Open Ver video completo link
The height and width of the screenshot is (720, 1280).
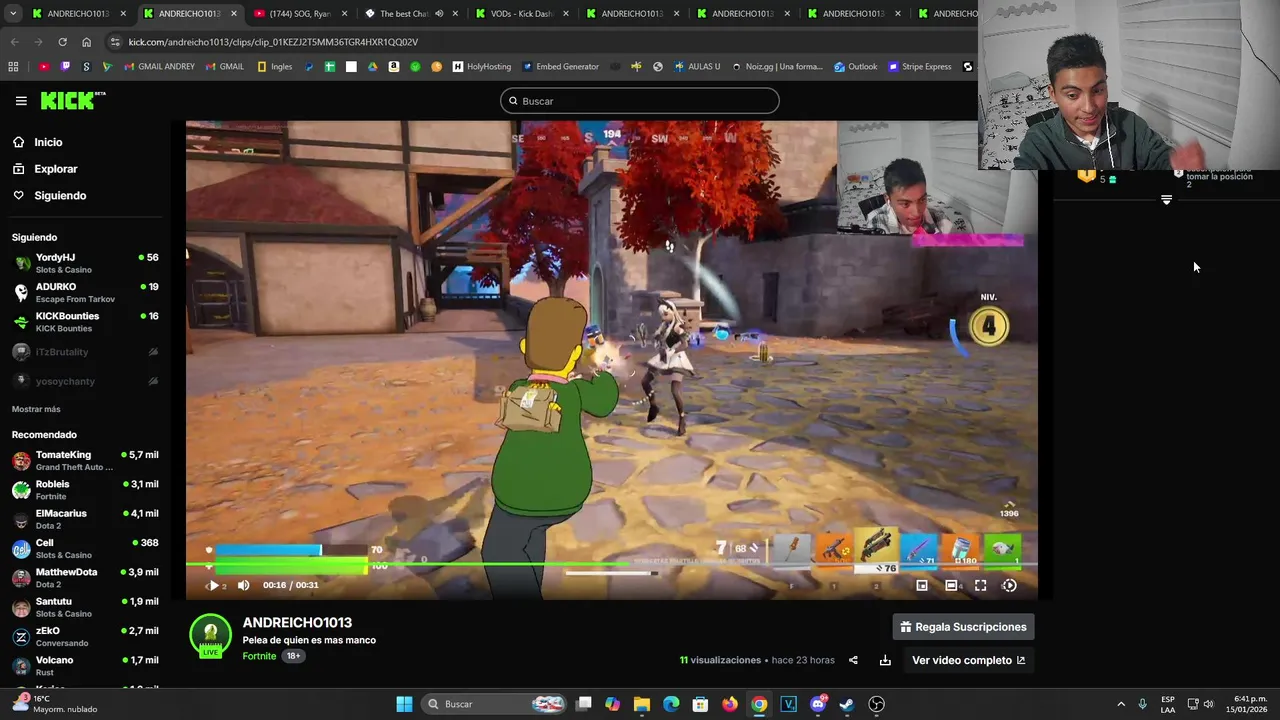[x=968, y=660]
